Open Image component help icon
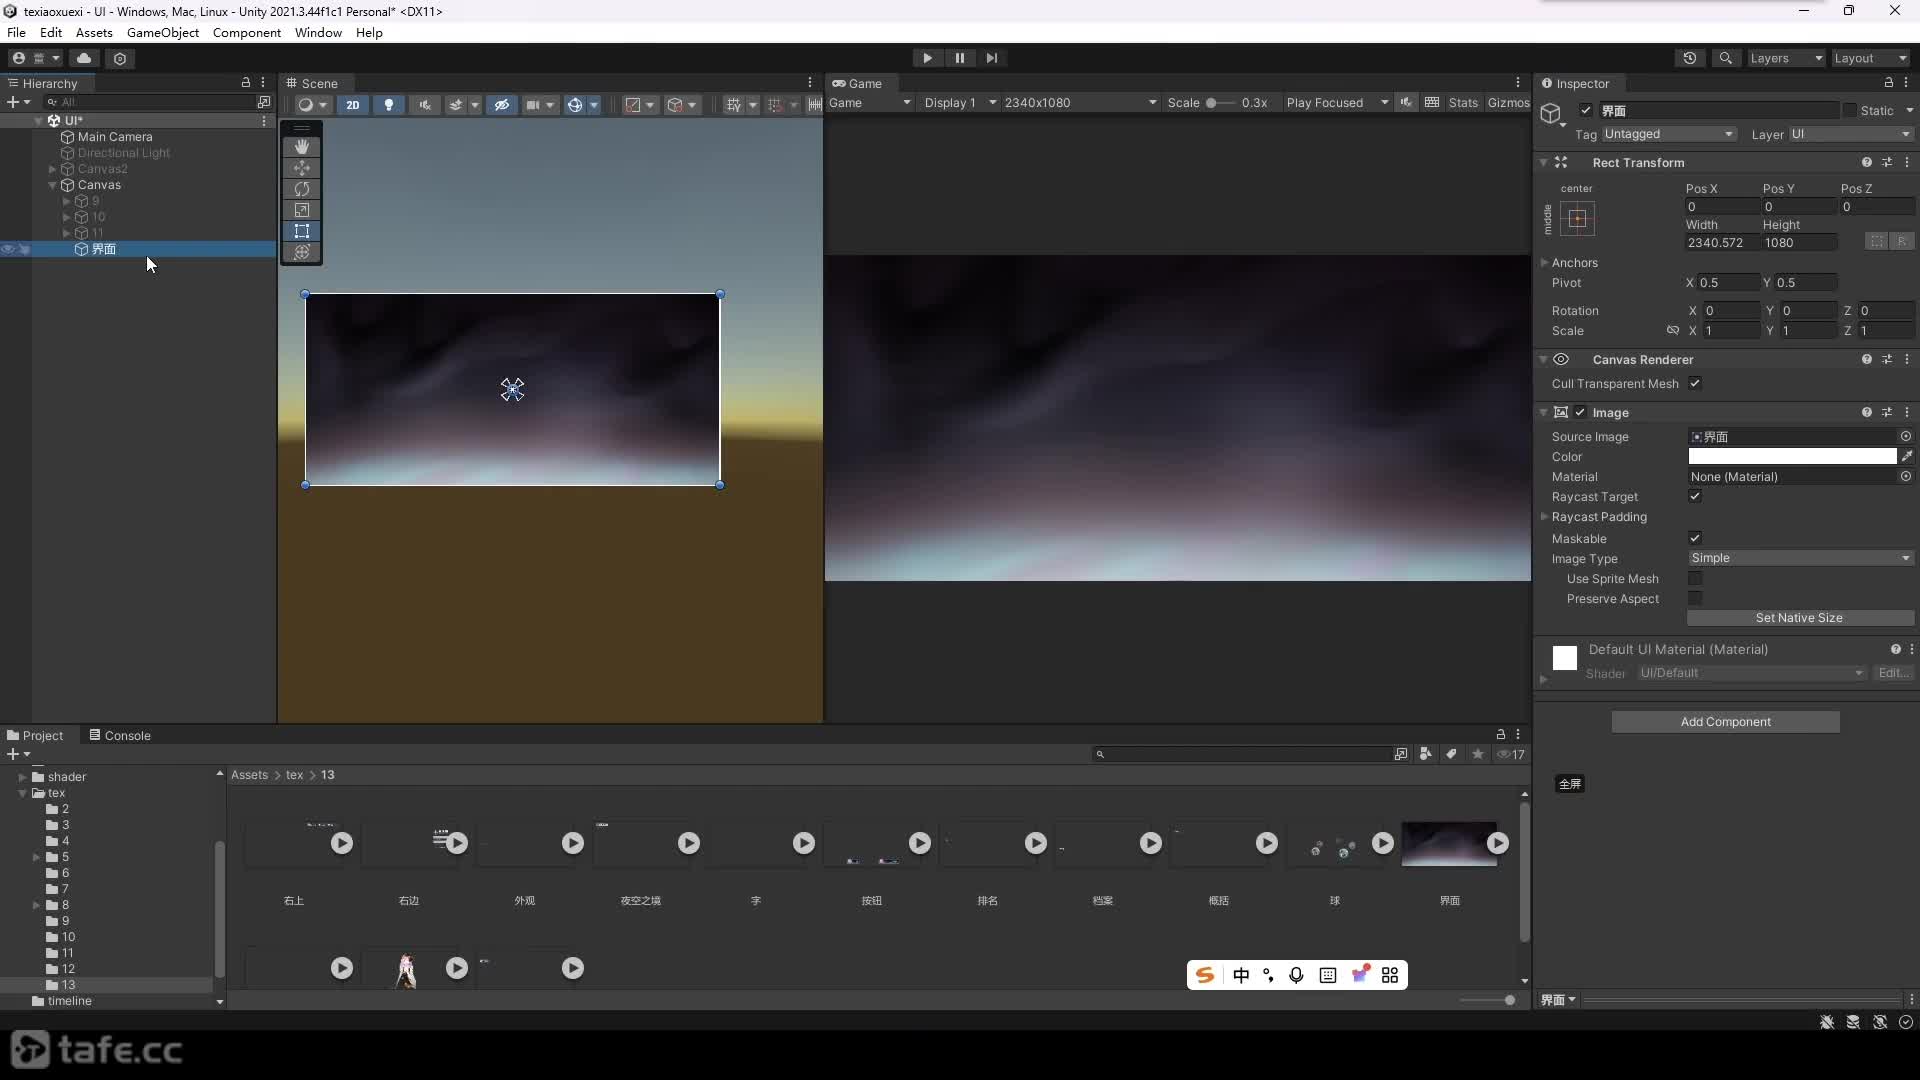The image size is (1920, 1080). [1866, 412]
